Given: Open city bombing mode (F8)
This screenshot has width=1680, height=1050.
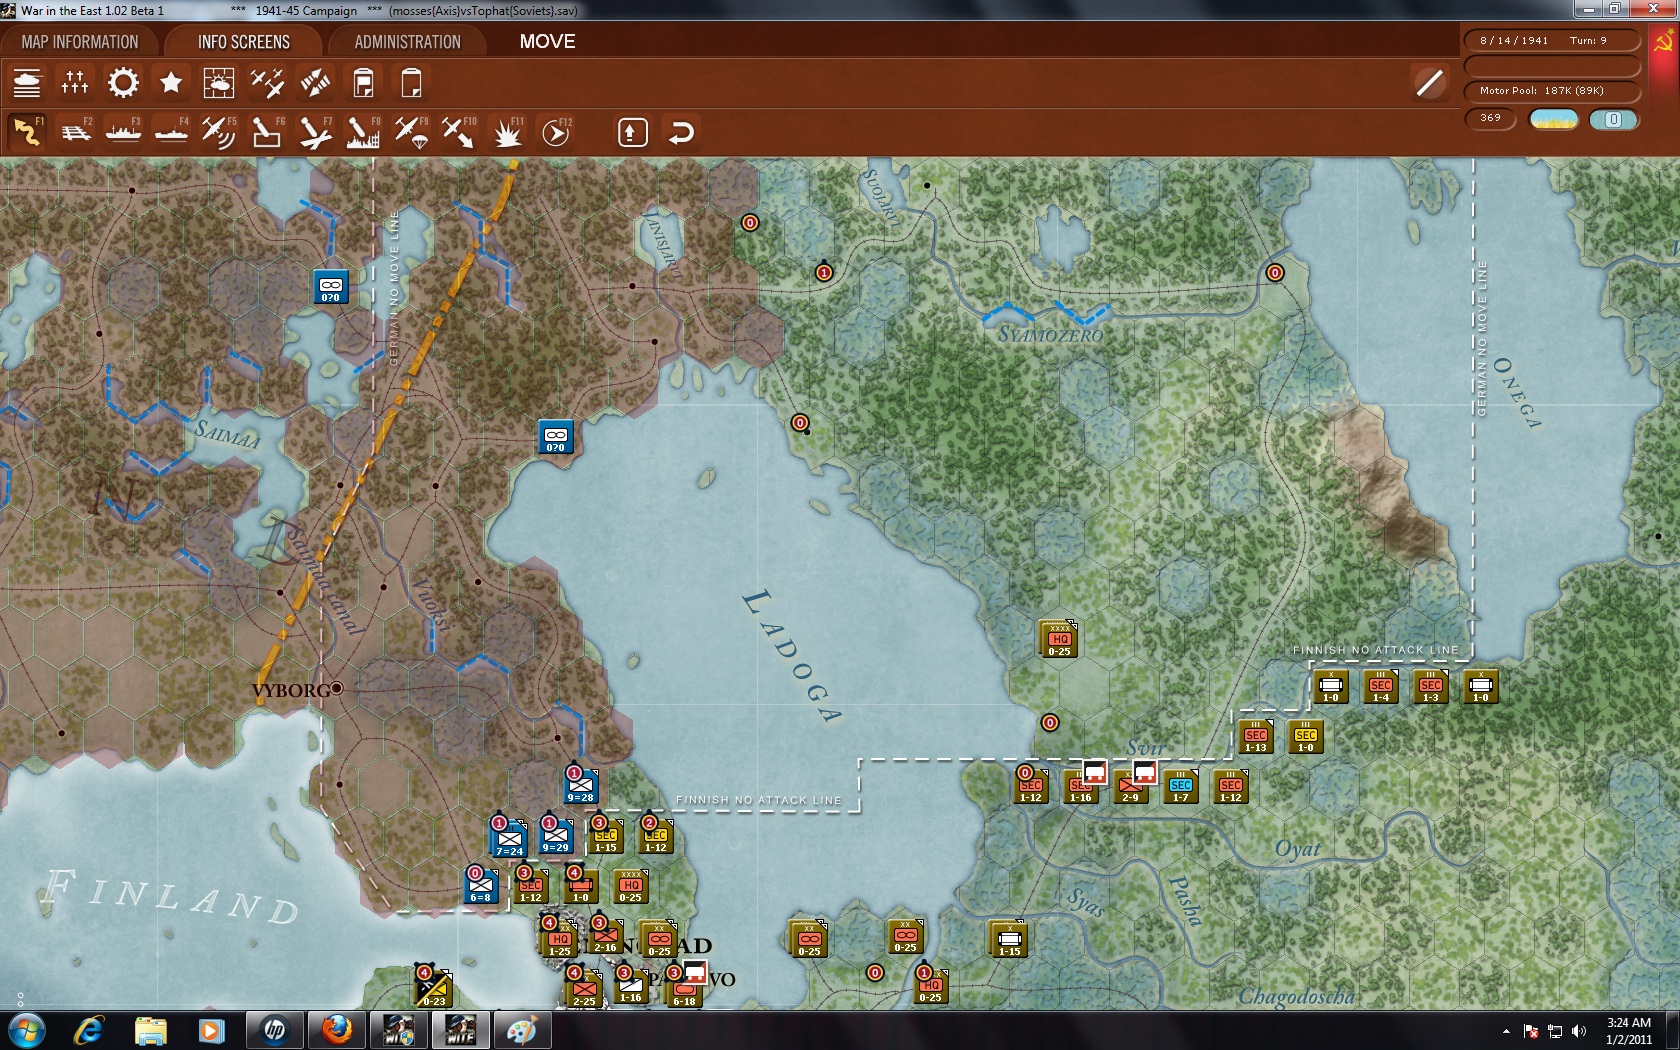Looking at the screenshot, I should click(x=361, y=131).
